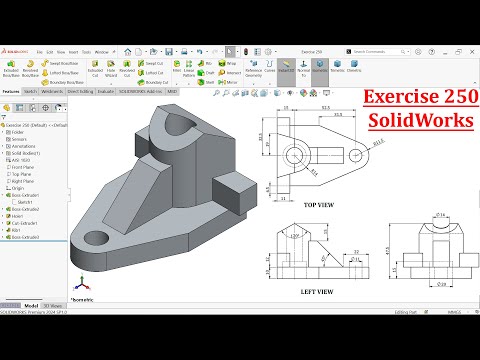The width and height of the screenshot is (480, 360).
Task: Click the Home icon in the toolbar
Action: (127, 52)
